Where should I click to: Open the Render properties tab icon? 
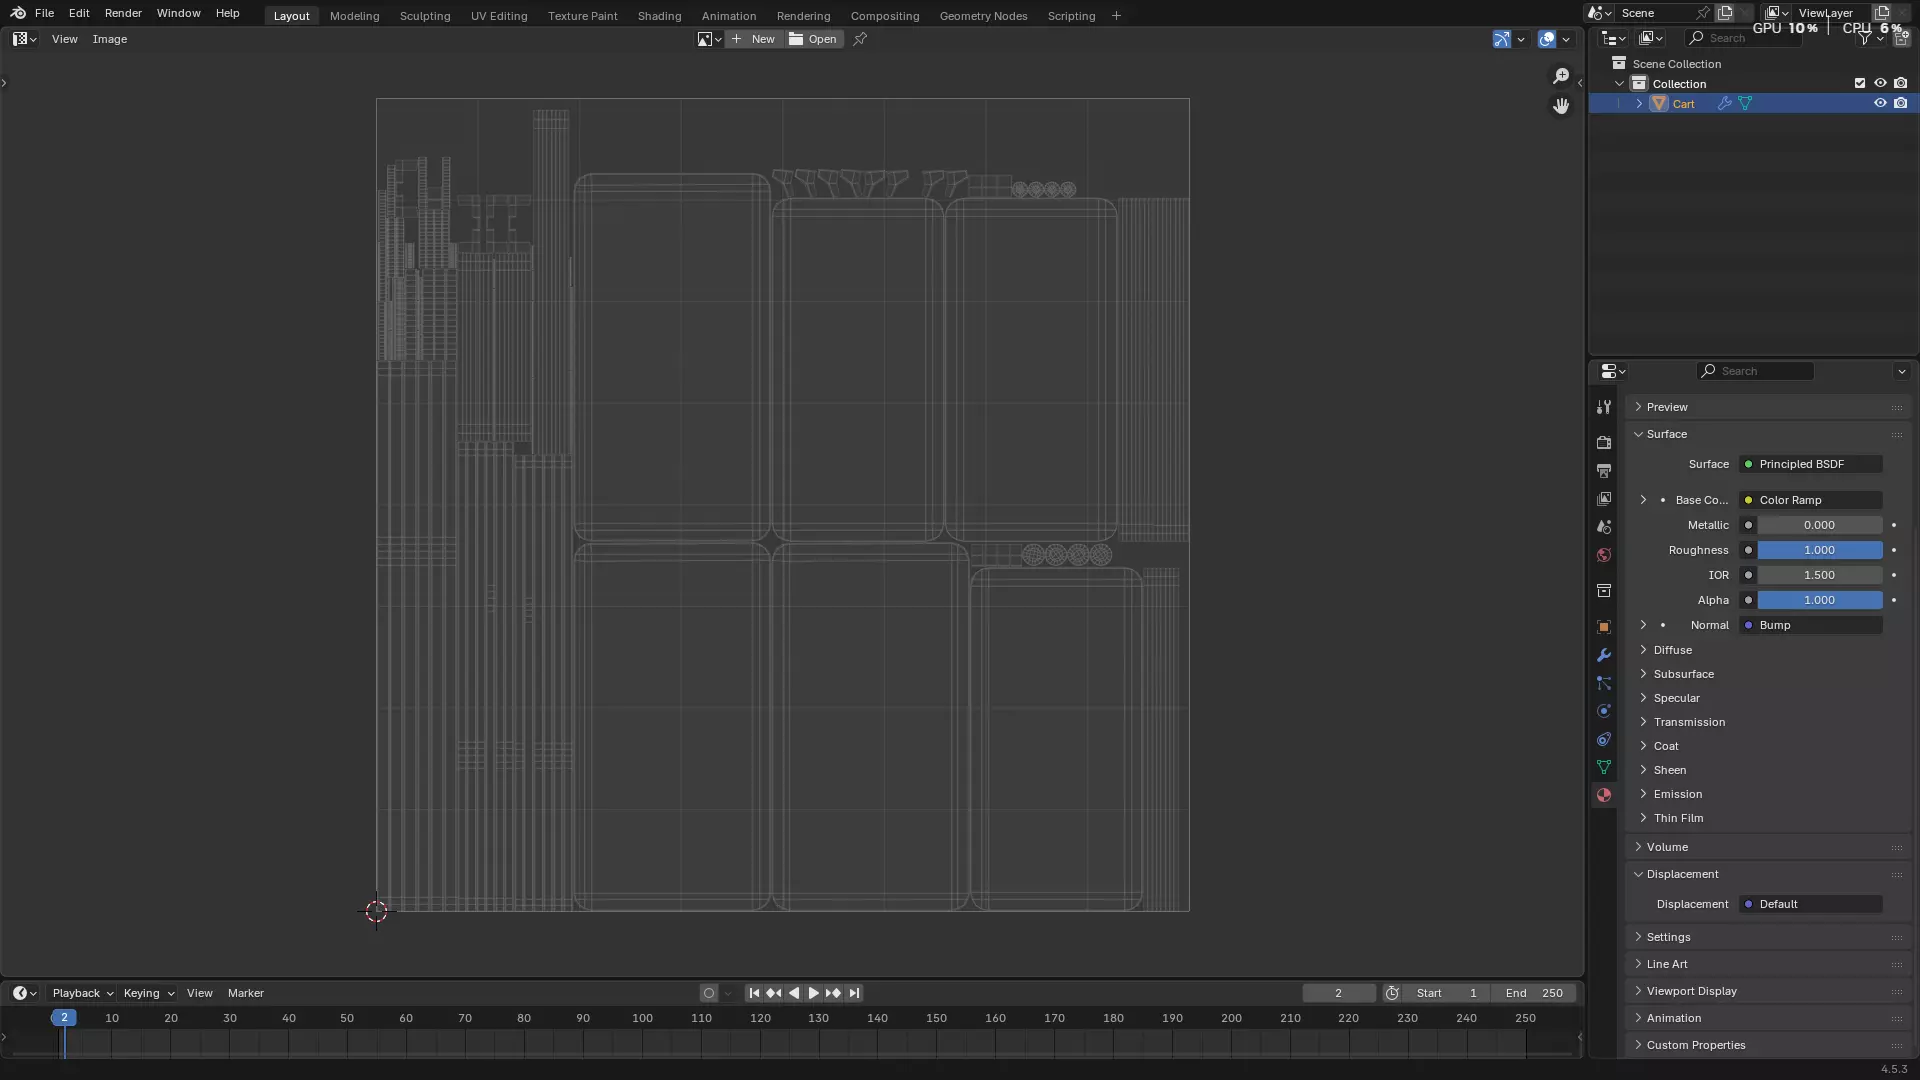click(1604, 442)
